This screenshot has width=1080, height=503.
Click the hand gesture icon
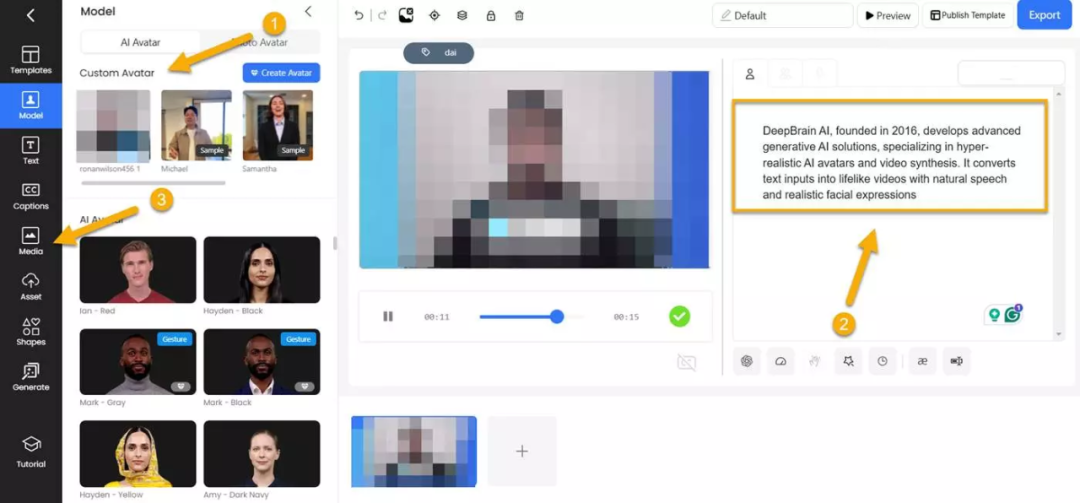(815, 361)
